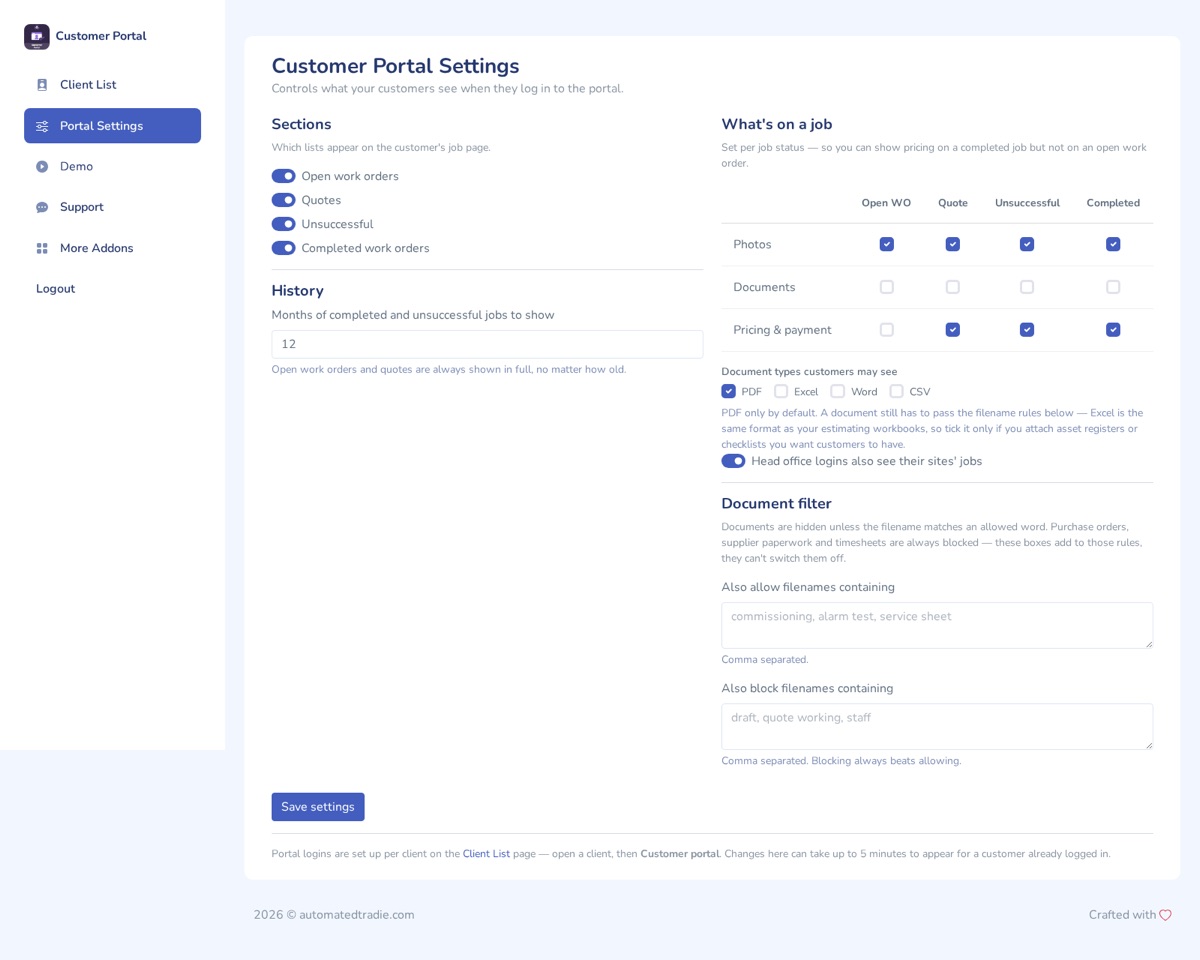Check Documents for Completed column

pyautogui.click(x=1113, y=287)
